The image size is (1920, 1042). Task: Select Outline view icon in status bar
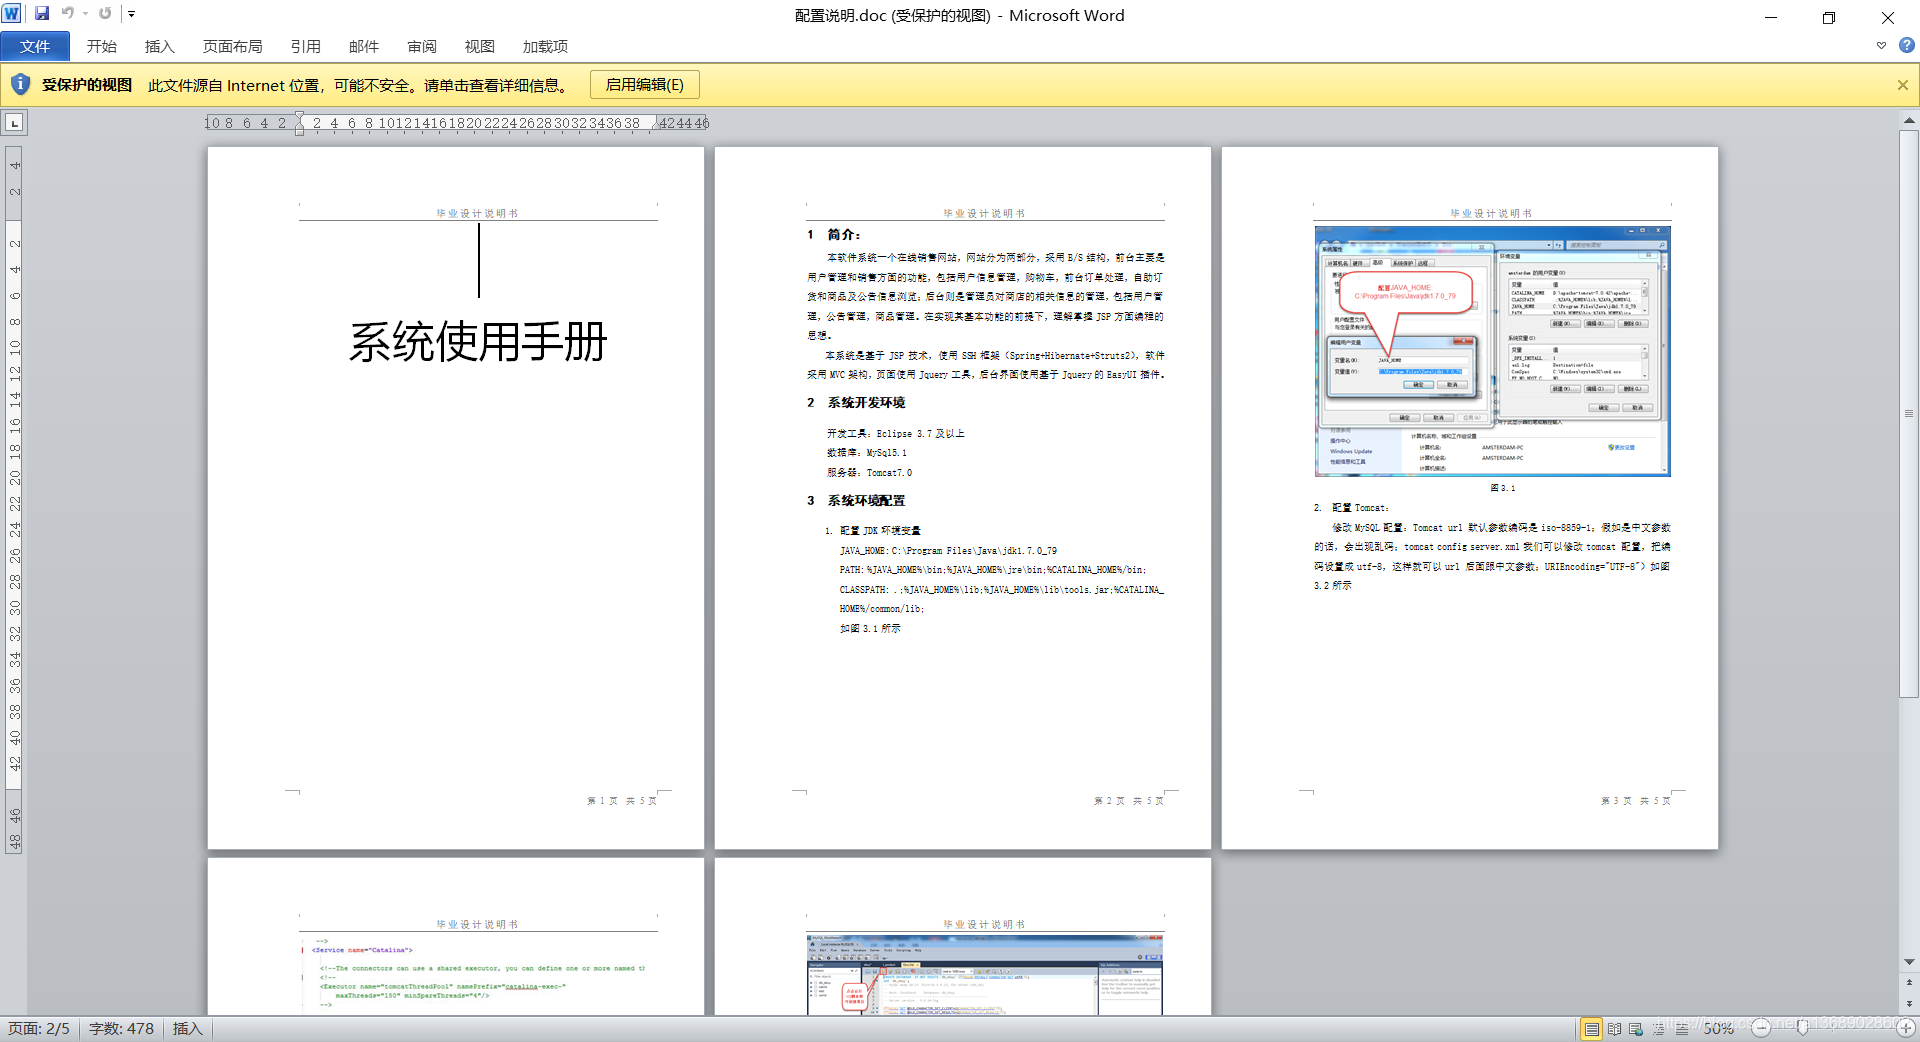(1659, 1029)
